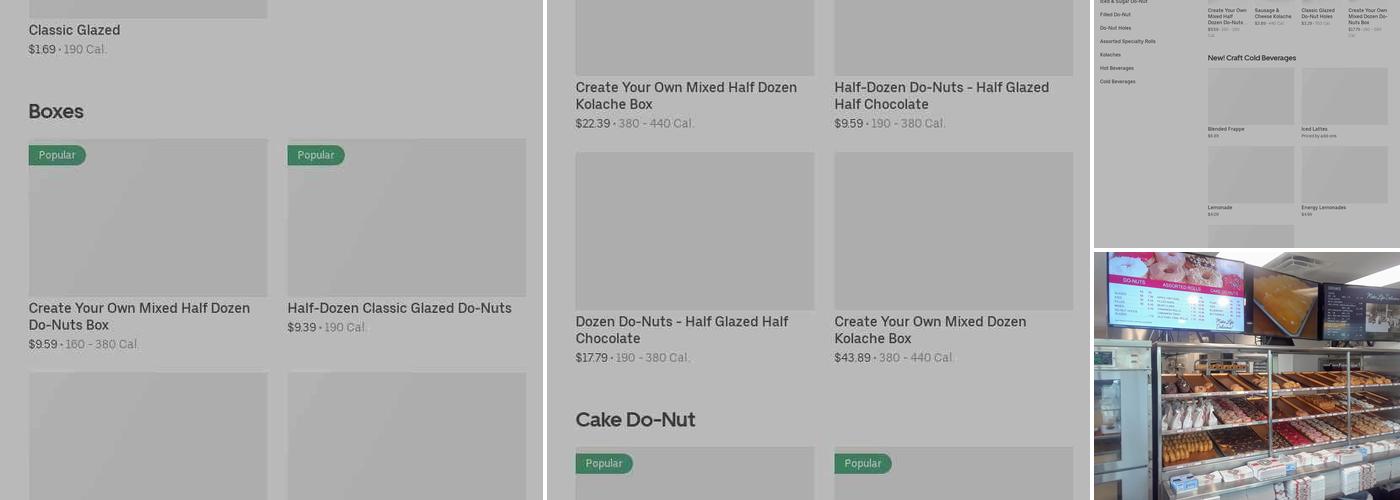
Task: Click the first Popular badge under Cake Do-Nut
Action: click(x=604, y=463)
